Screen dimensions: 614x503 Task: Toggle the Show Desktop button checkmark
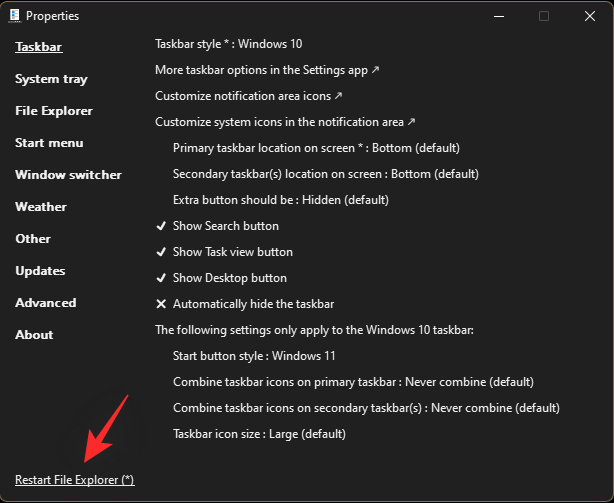(x=229, y=278)
